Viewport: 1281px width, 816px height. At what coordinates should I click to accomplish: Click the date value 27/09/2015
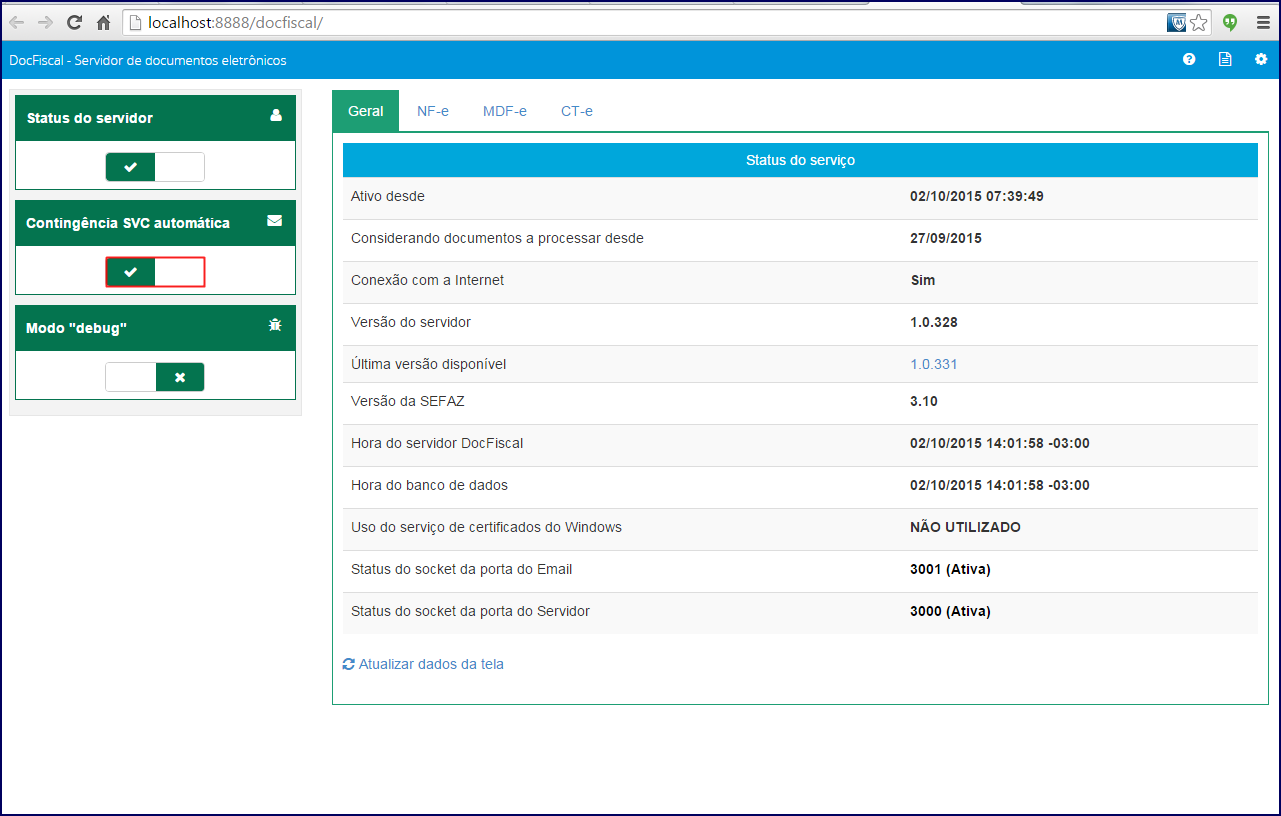pyautogui.click(x=946, y=238)
